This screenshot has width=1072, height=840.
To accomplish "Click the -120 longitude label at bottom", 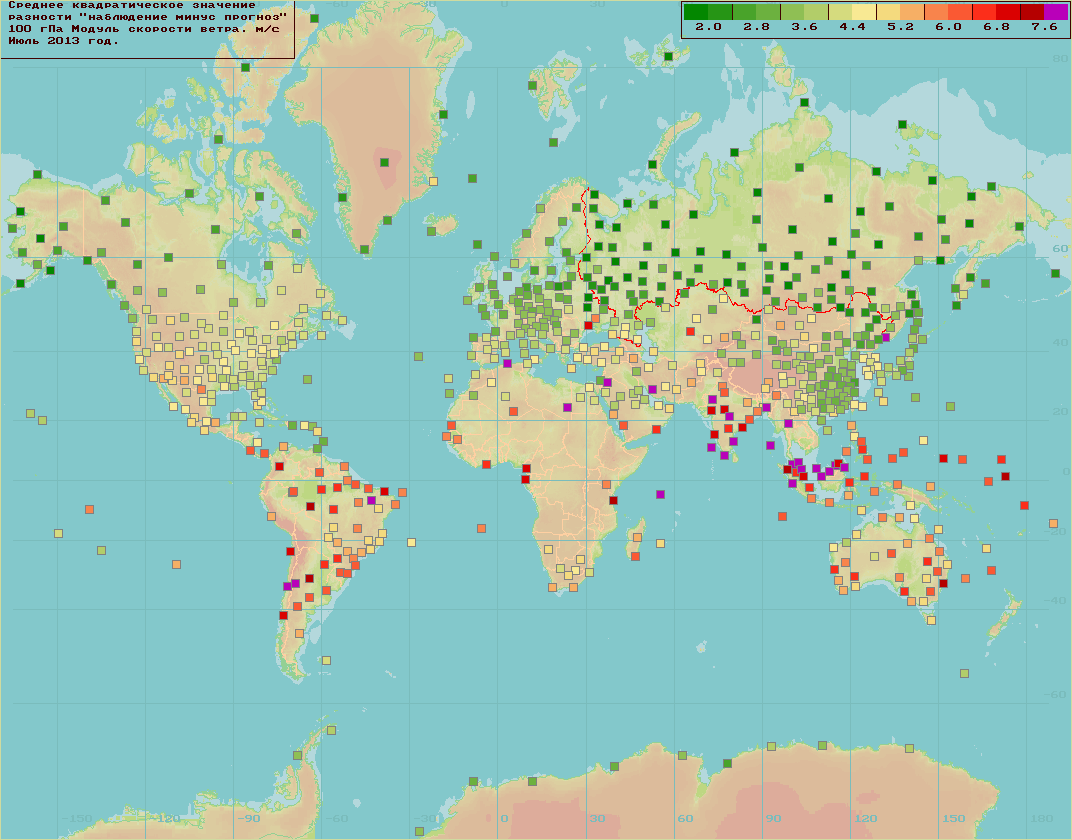I will point(166,818).
